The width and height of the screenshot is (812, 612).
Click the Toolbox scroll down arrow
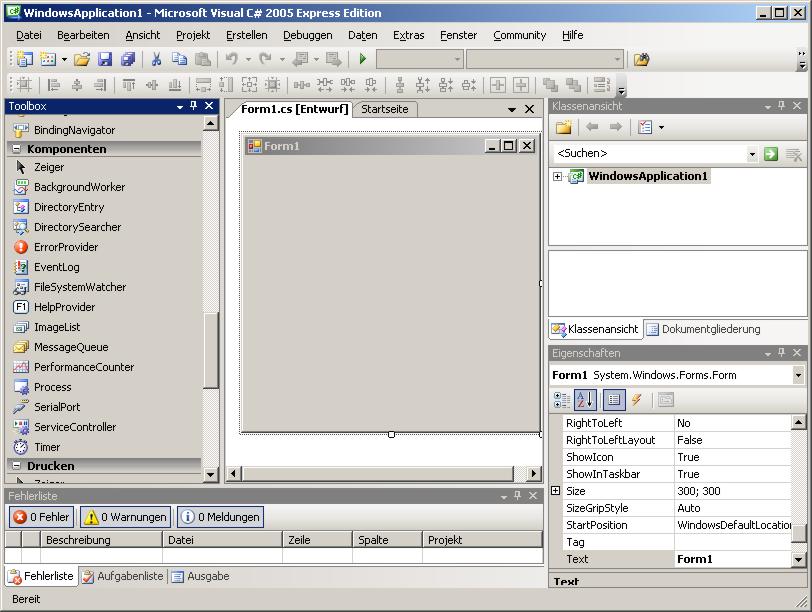coord(210,474)
